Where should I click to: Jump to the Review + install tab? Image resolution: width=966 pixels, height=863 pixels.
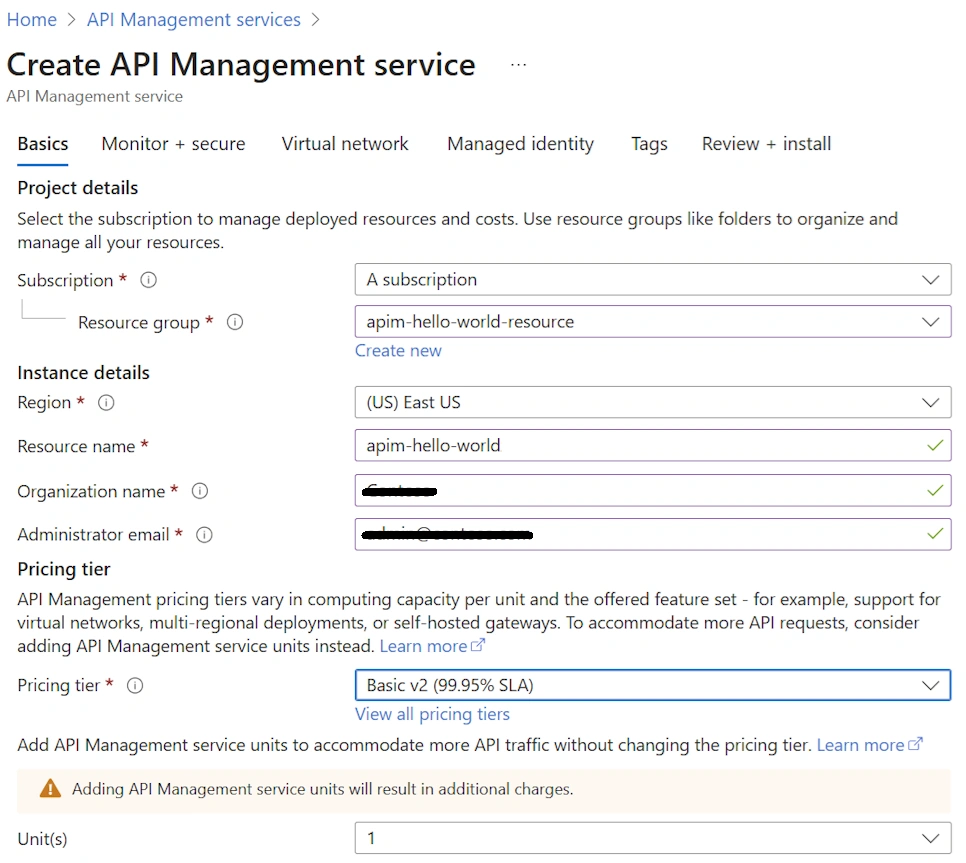[766, 144]
